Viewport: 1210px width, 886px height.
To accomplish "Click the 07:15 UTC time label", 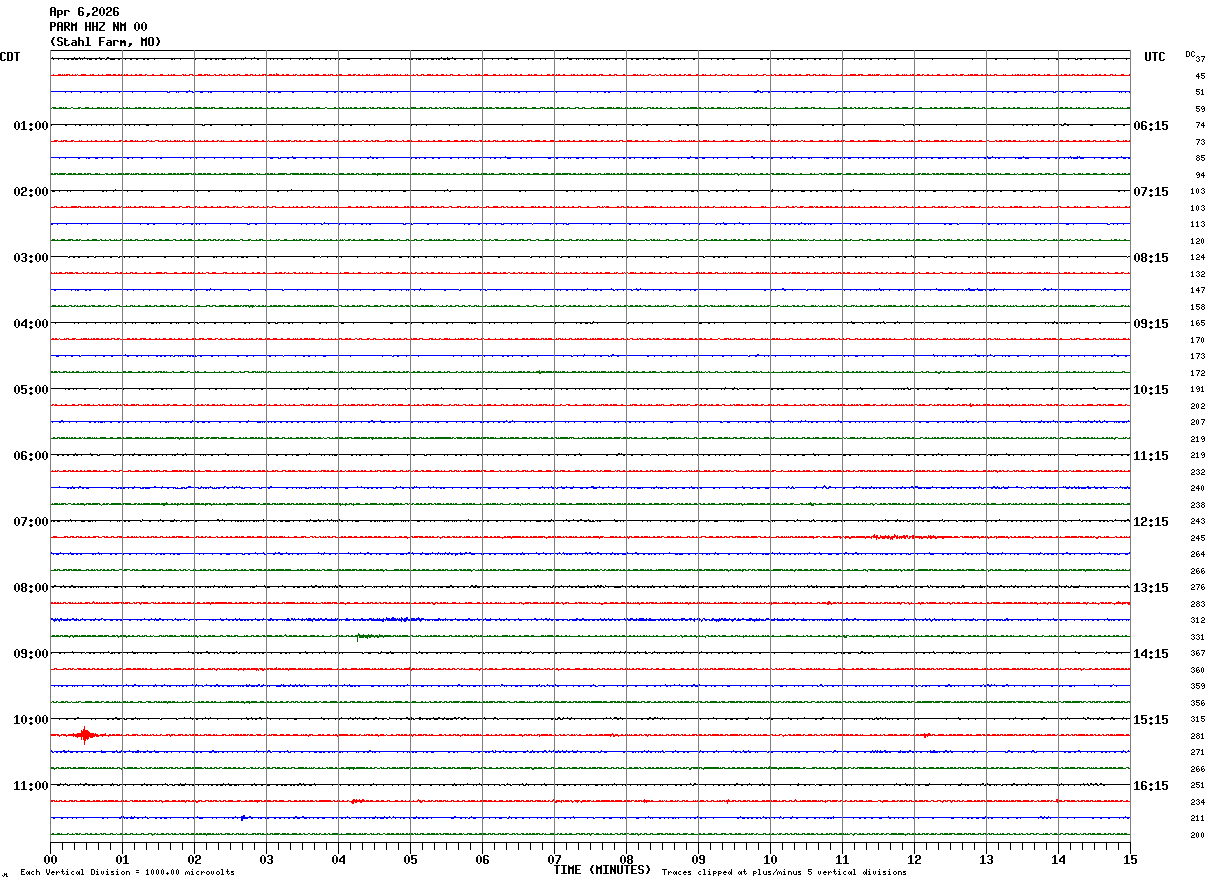I will click(1151, 192).
